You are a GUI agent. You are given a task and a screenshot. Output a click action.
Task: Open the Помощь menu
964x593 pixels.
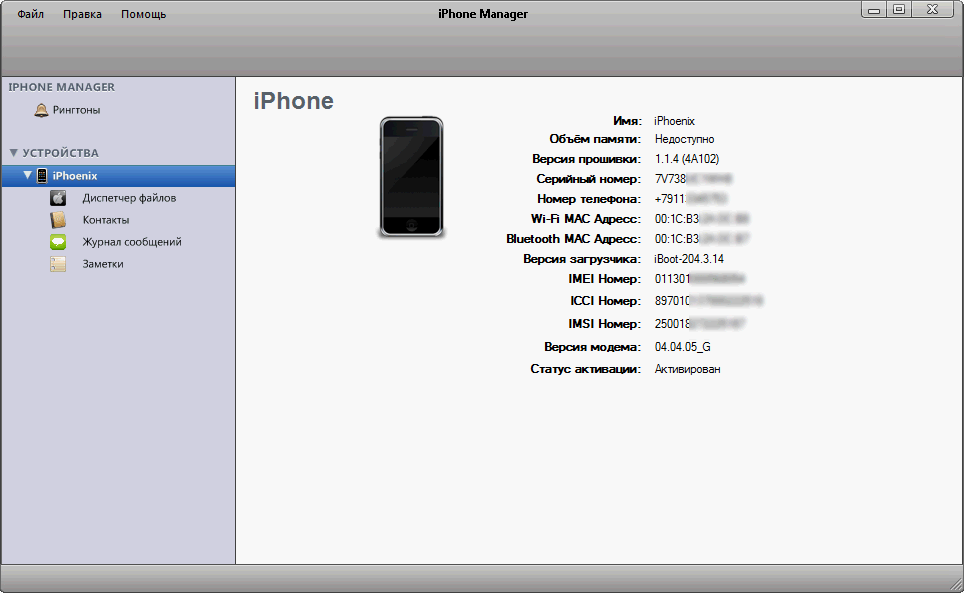coord(143,14)
